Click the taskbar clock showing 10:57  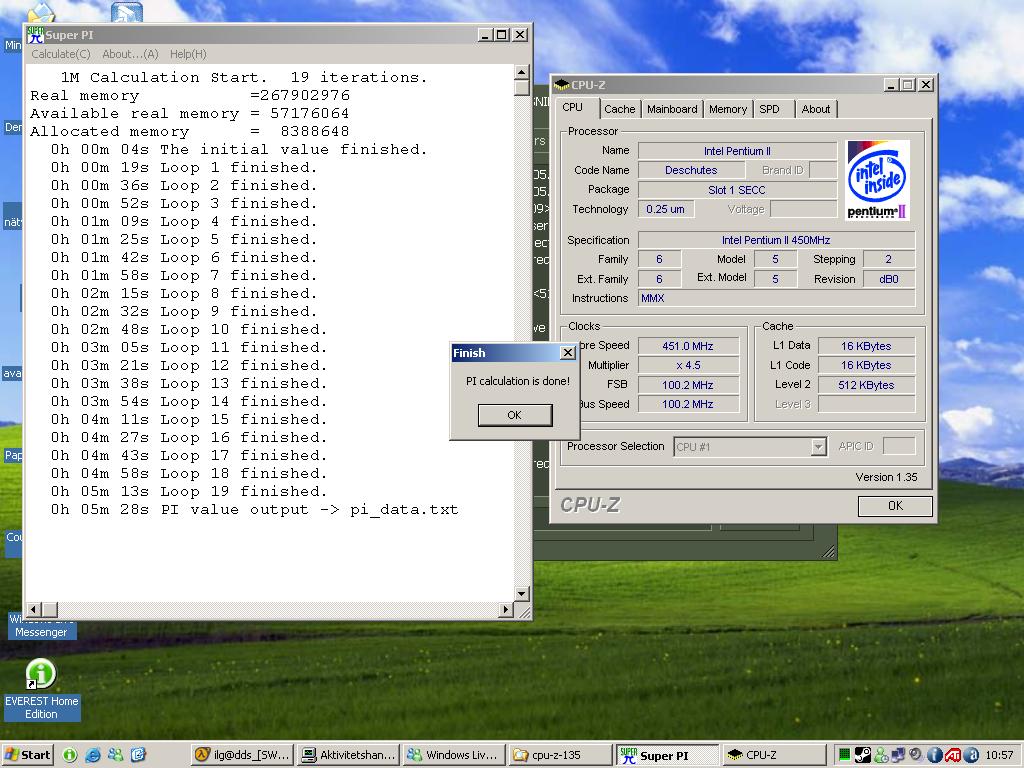(x=999, y=755)
